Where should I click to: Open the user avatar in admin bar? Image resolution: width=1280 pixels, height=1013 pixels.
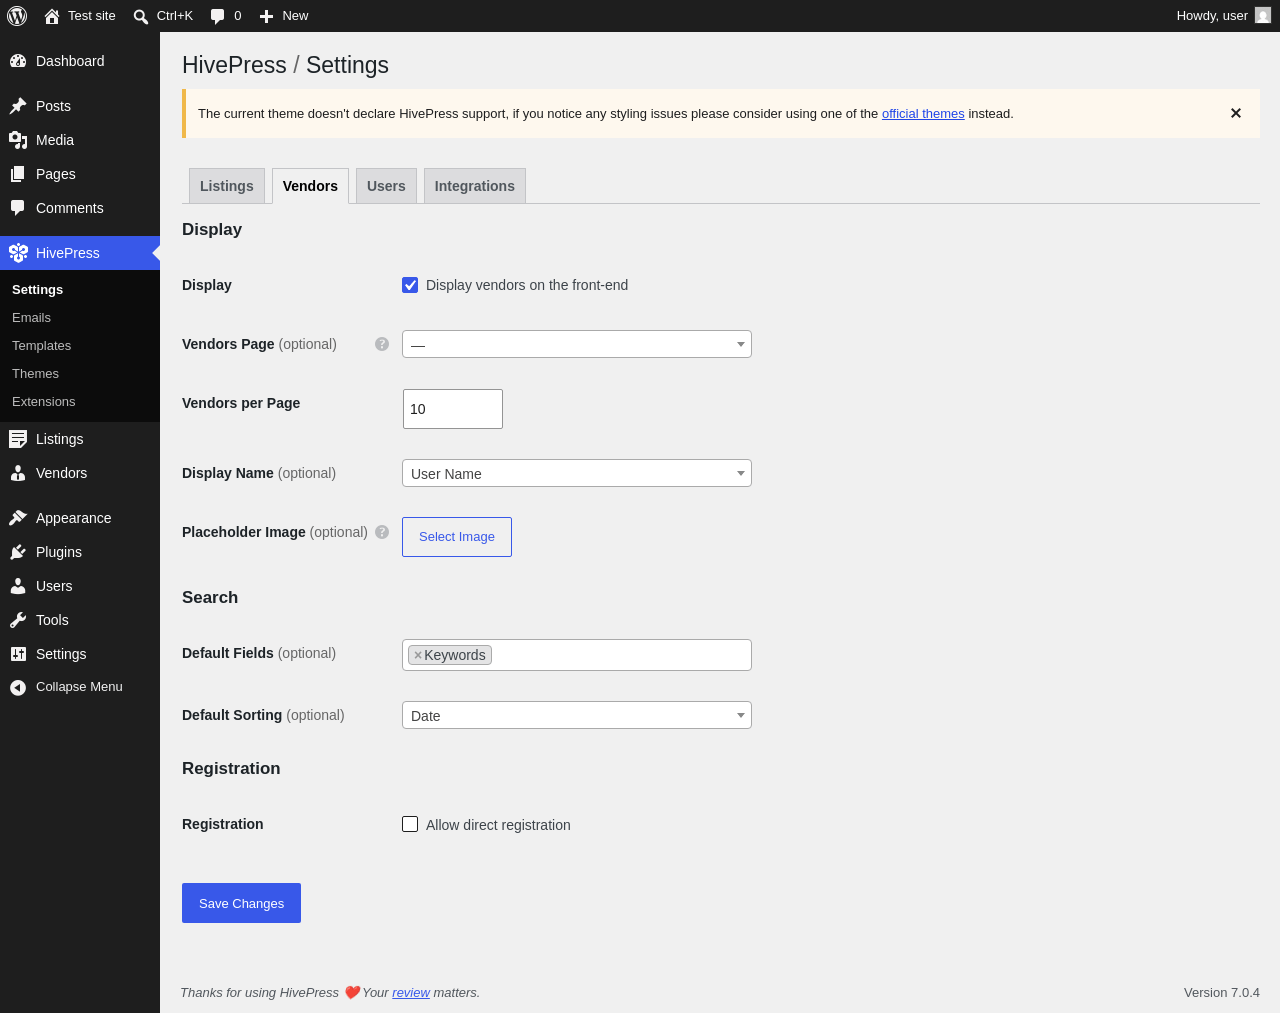[1263, 16]
